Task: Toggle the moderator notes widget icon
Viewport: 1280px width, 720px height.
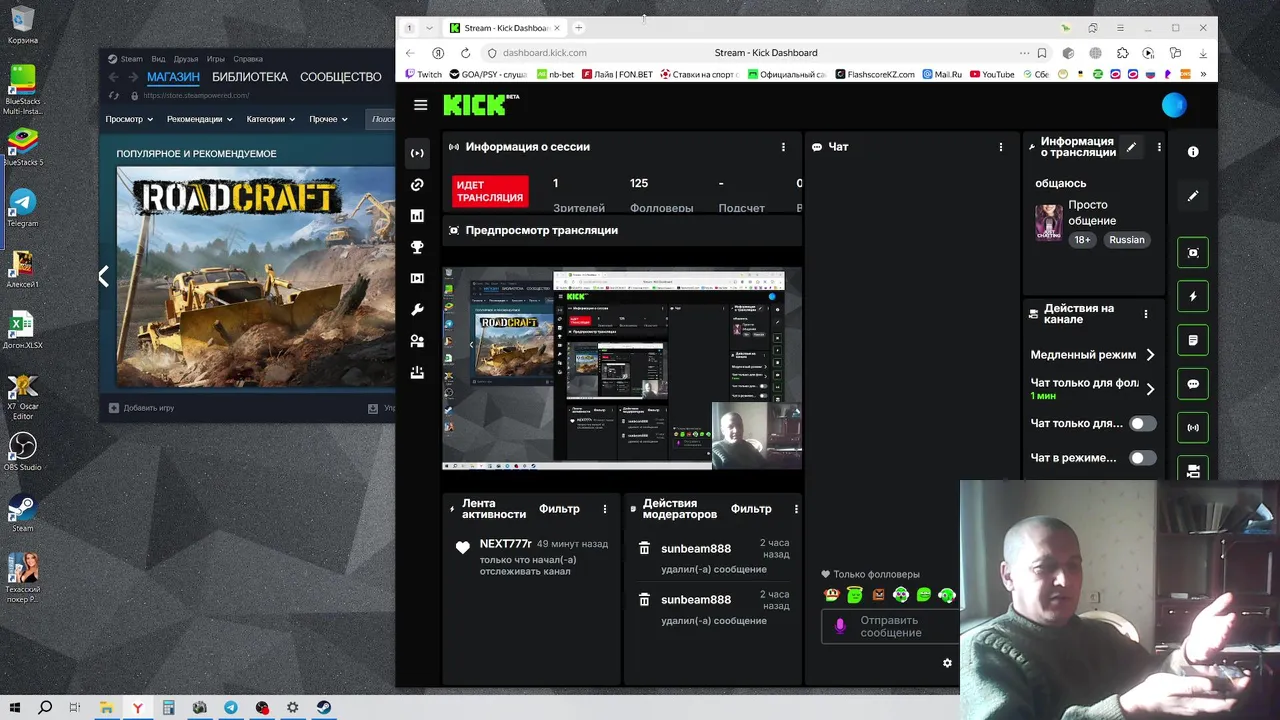Action: click(x=1193, y=340)
